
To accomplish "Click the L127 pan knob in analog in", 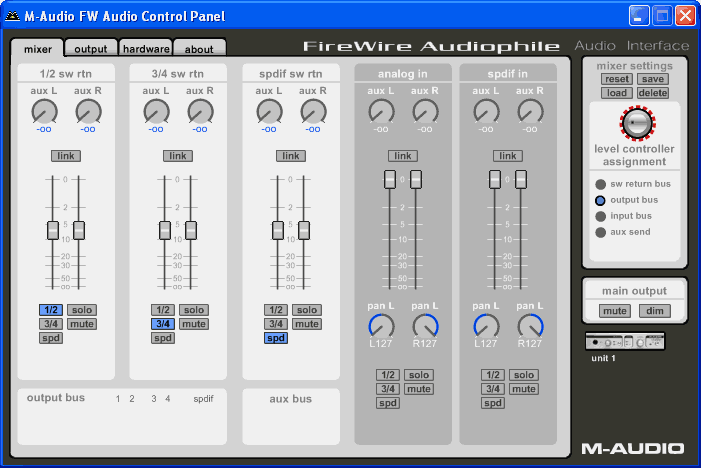I will point(381,326).
